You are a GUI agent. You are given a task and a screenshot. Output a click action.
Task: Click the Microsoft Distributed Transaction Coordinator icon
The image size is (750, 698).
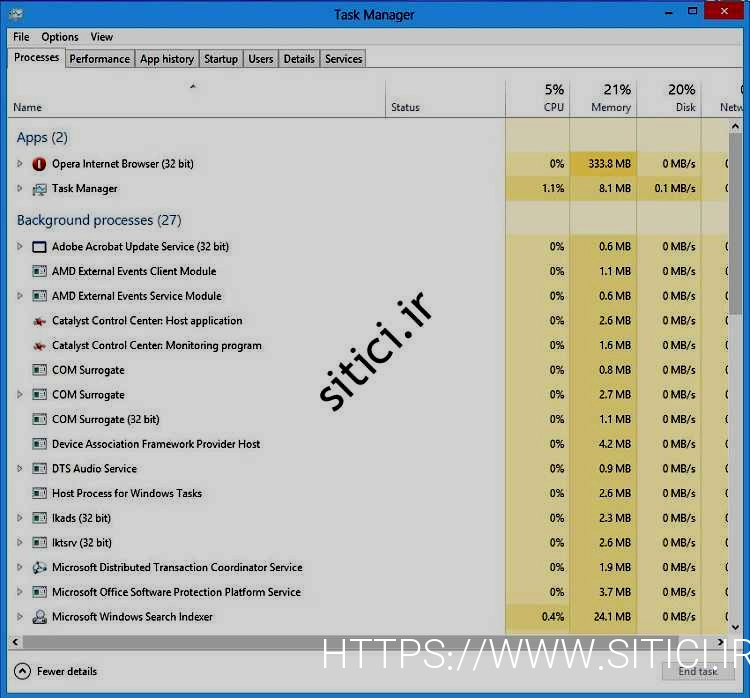point(39,567)
